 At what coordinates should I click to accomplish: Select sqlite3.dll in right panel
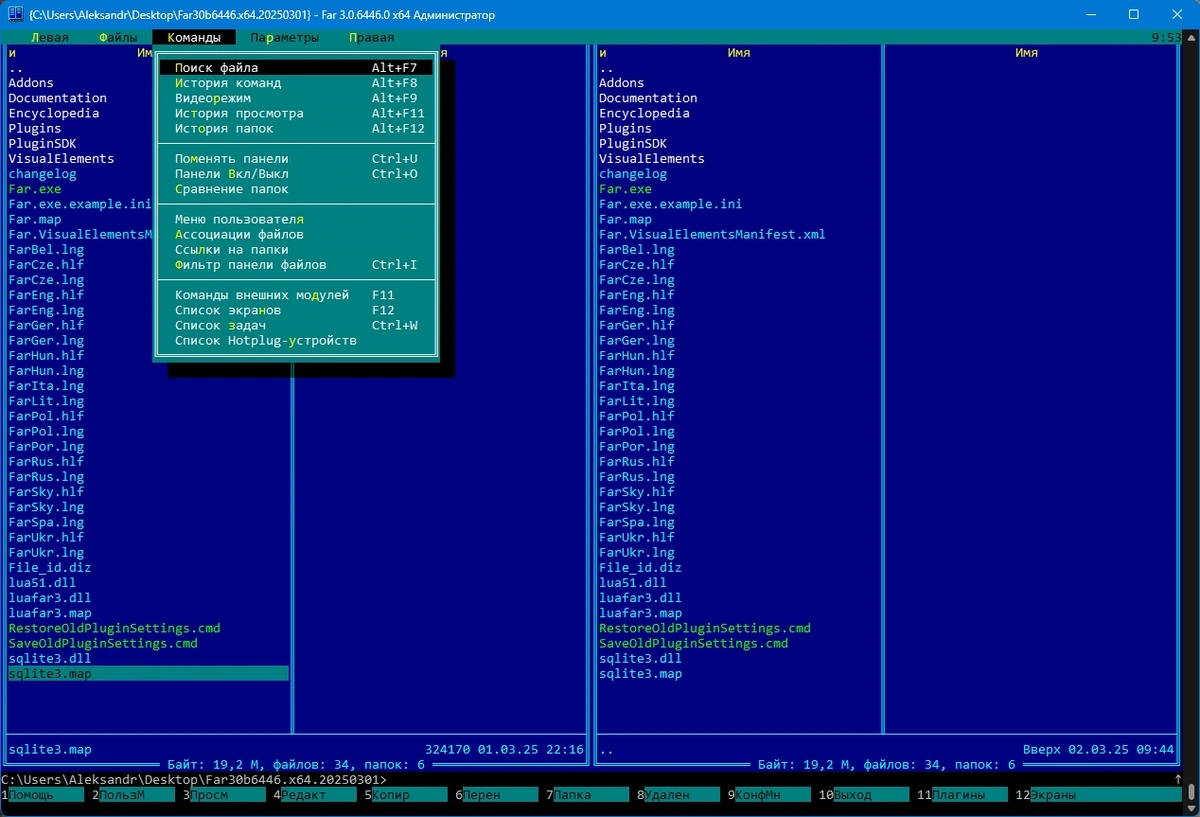640,658
